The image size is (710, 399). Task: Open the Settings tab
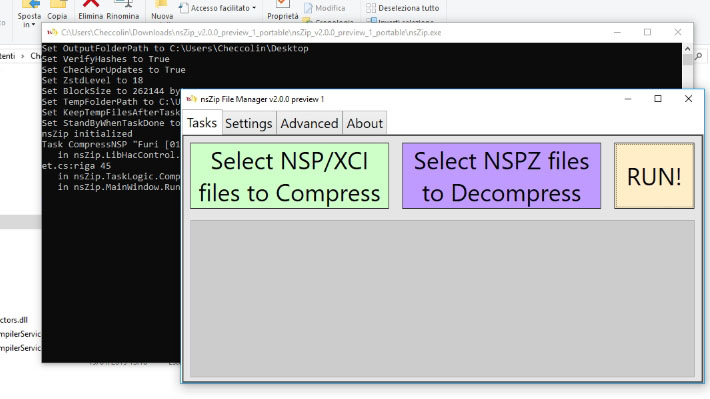coord(249,123)
